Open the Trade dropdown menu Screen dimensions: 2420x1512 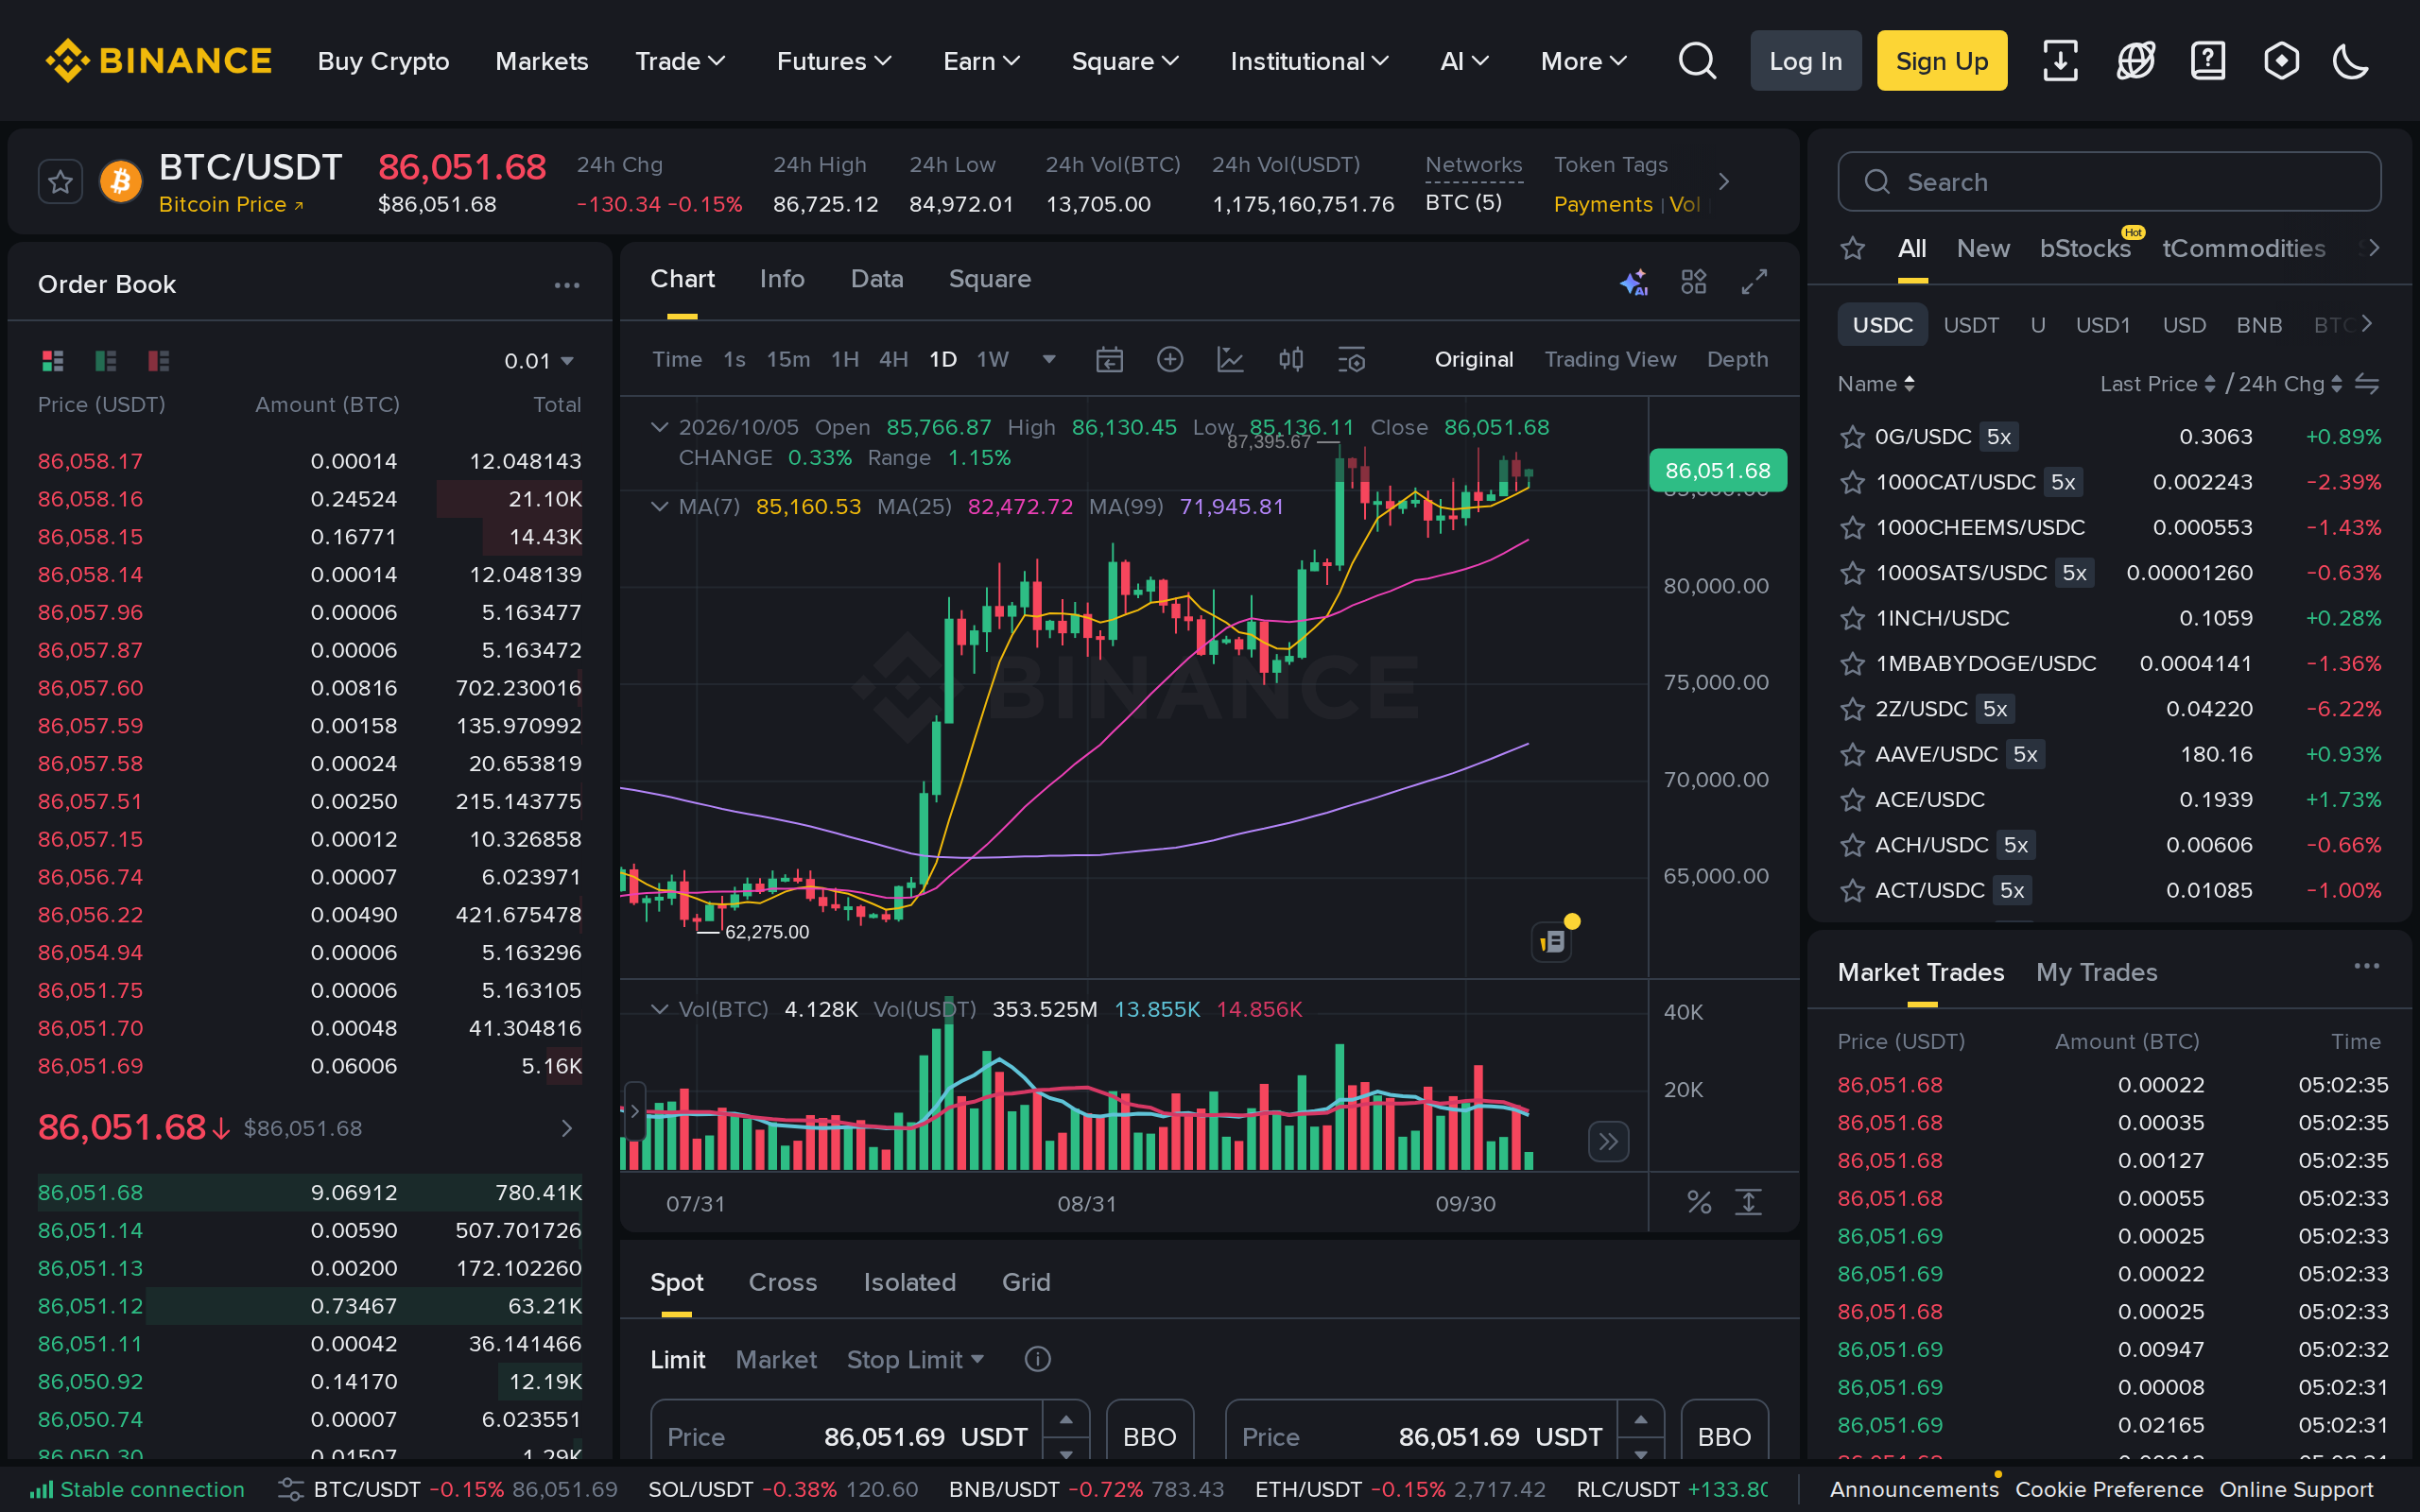tap(680, 61)
